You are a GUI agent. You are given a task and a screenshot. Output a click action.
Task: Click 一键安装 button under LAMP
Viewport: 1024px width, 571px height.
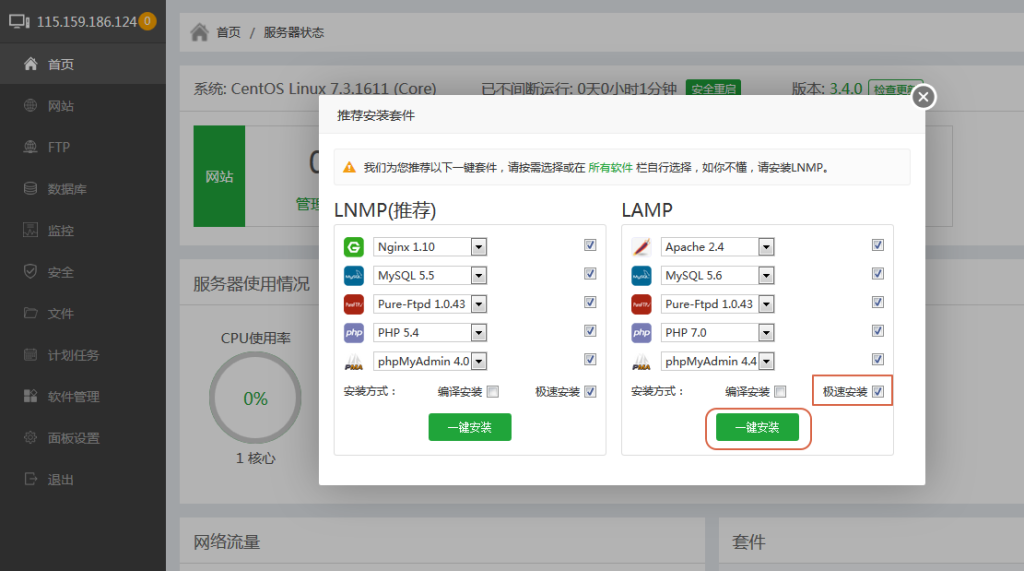point(757,427)
